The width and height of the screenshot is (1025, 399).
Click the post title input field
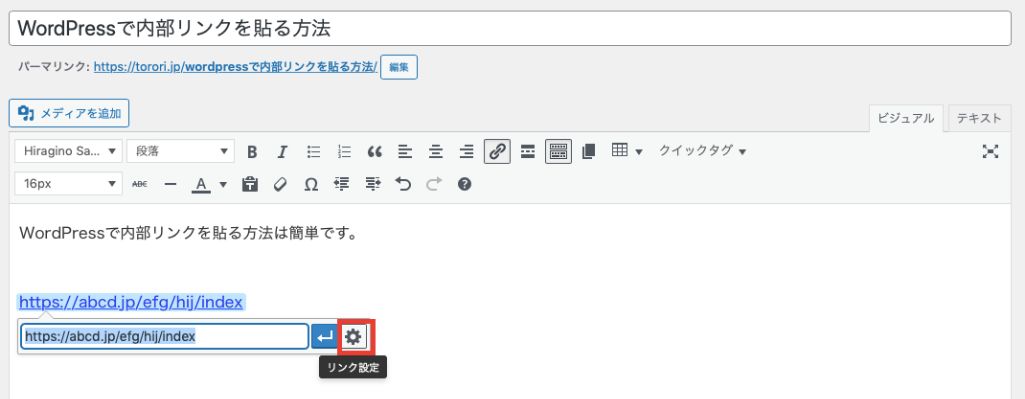510,28
